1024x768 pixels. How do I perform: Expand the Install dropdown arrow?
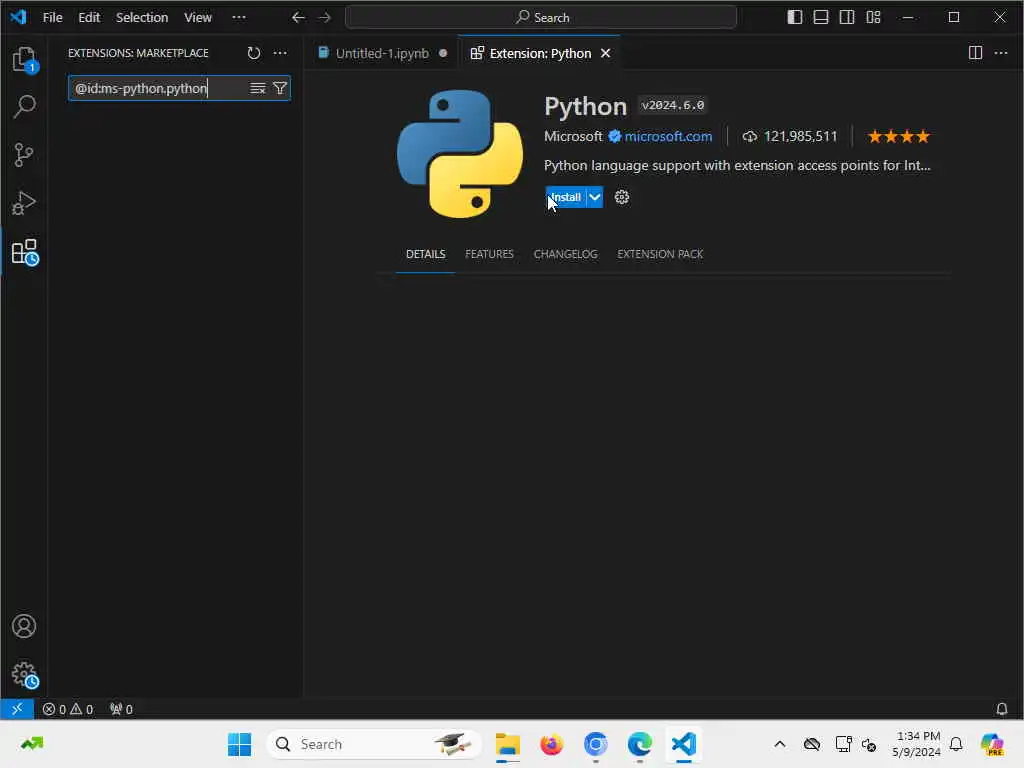595,197
